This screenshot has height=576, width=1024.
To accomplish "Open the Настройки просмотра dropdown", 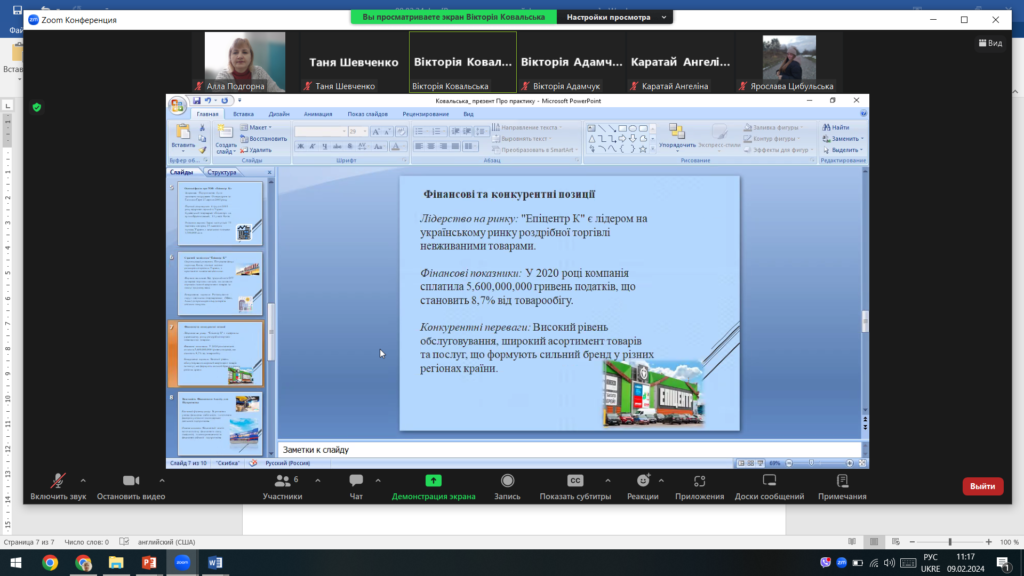I will point(615,17).
